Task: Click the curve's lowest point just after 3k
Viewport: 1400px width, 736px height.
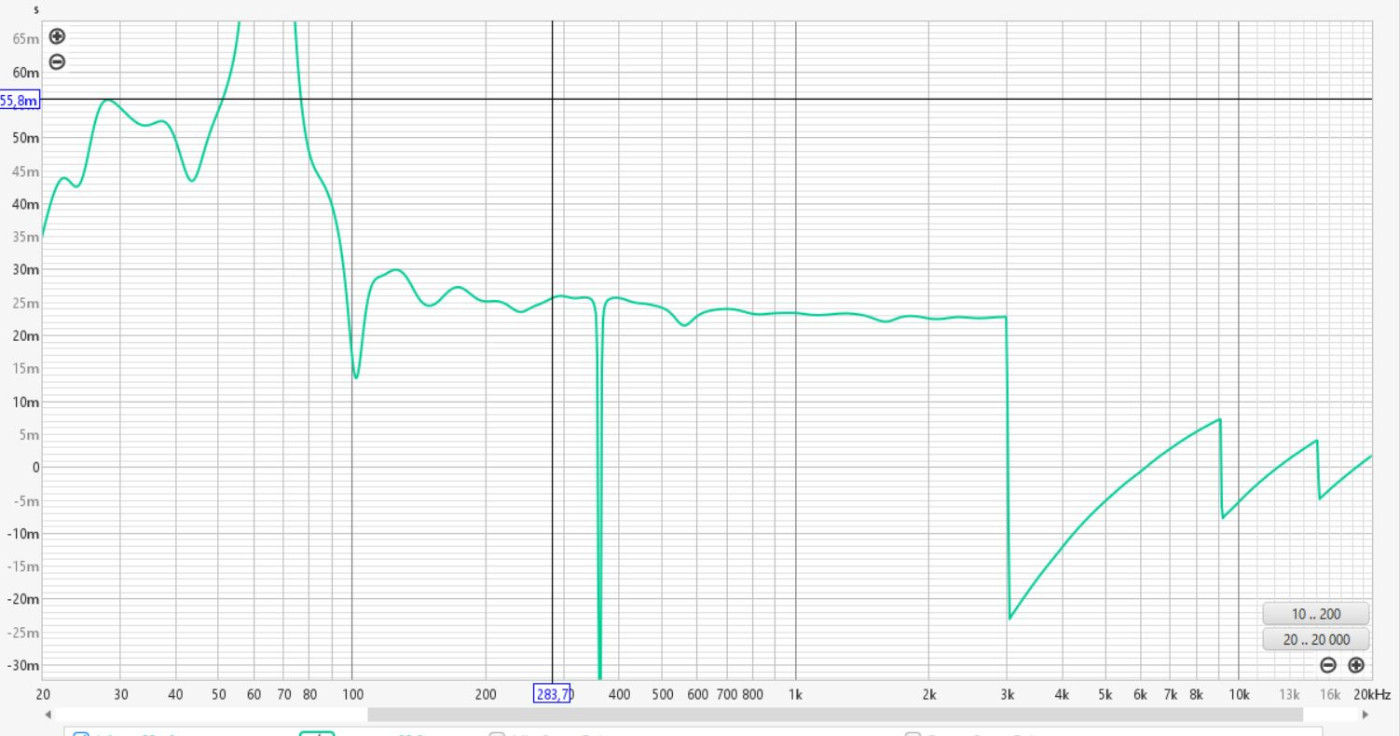Action: point(1010,618)
